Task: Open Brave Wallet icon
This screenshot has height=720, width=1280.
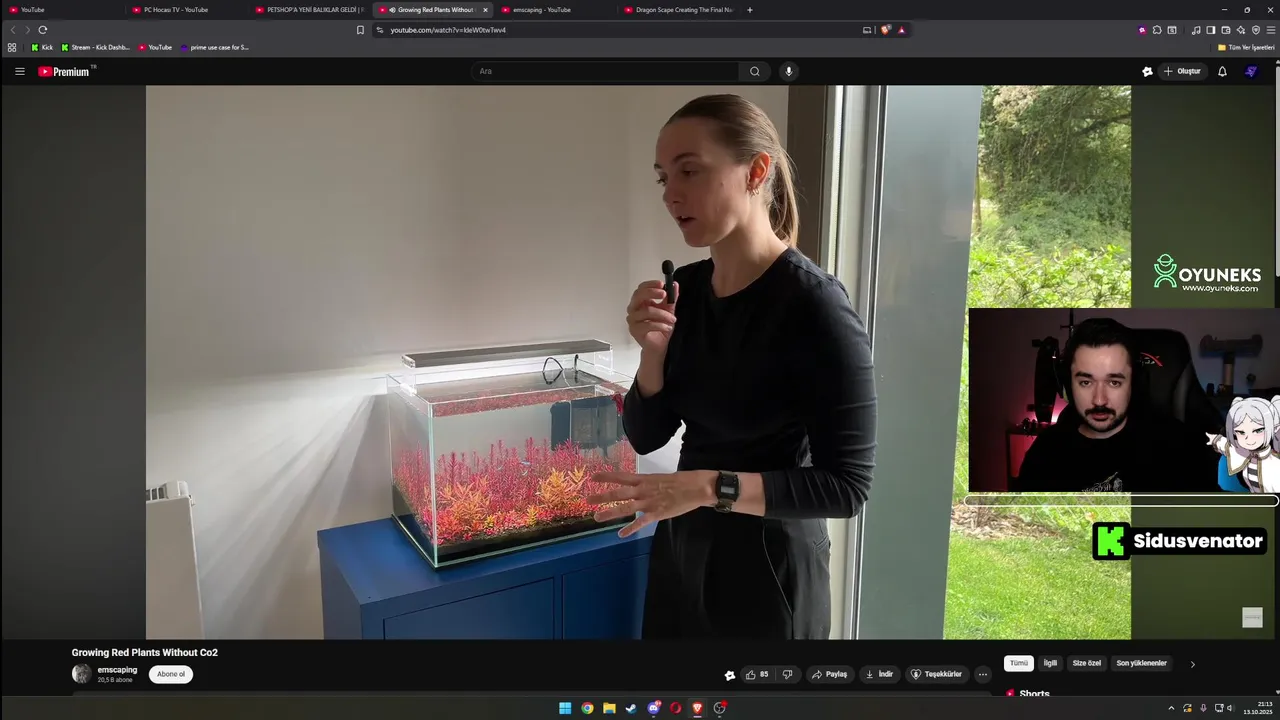Action: (1226, 30)
